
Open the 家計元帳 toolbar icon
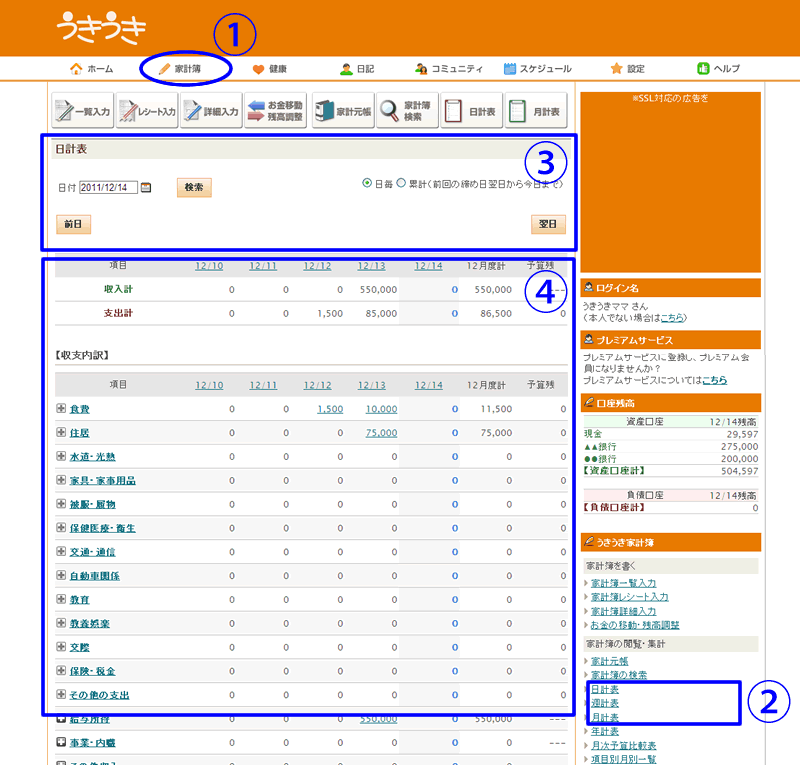click(x=343, y=110)
